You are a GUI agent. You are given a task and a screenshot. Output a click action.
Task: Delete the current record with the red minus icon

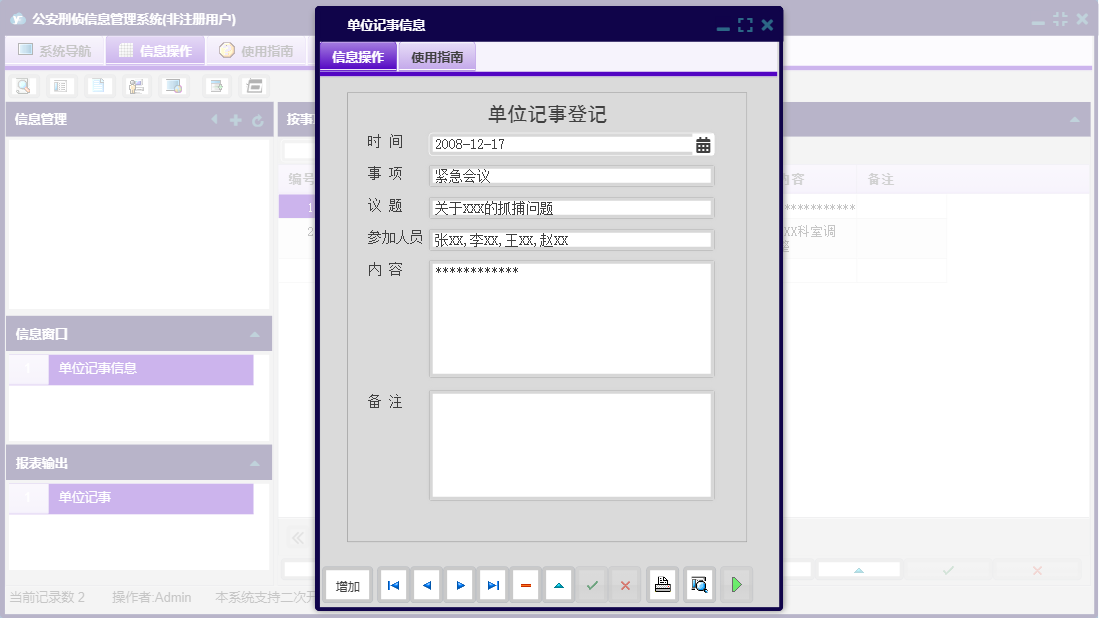click(x=526, y=585)
